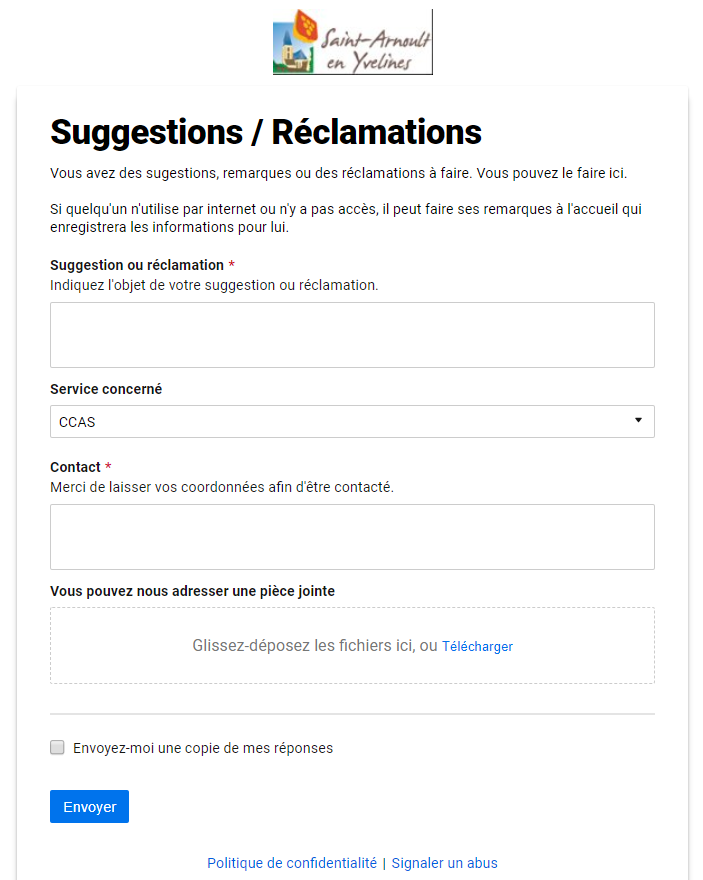703x880 pixels.
Task: Open the Service concerné dropdown showing CCAS
Action: (x=340, y=422)
